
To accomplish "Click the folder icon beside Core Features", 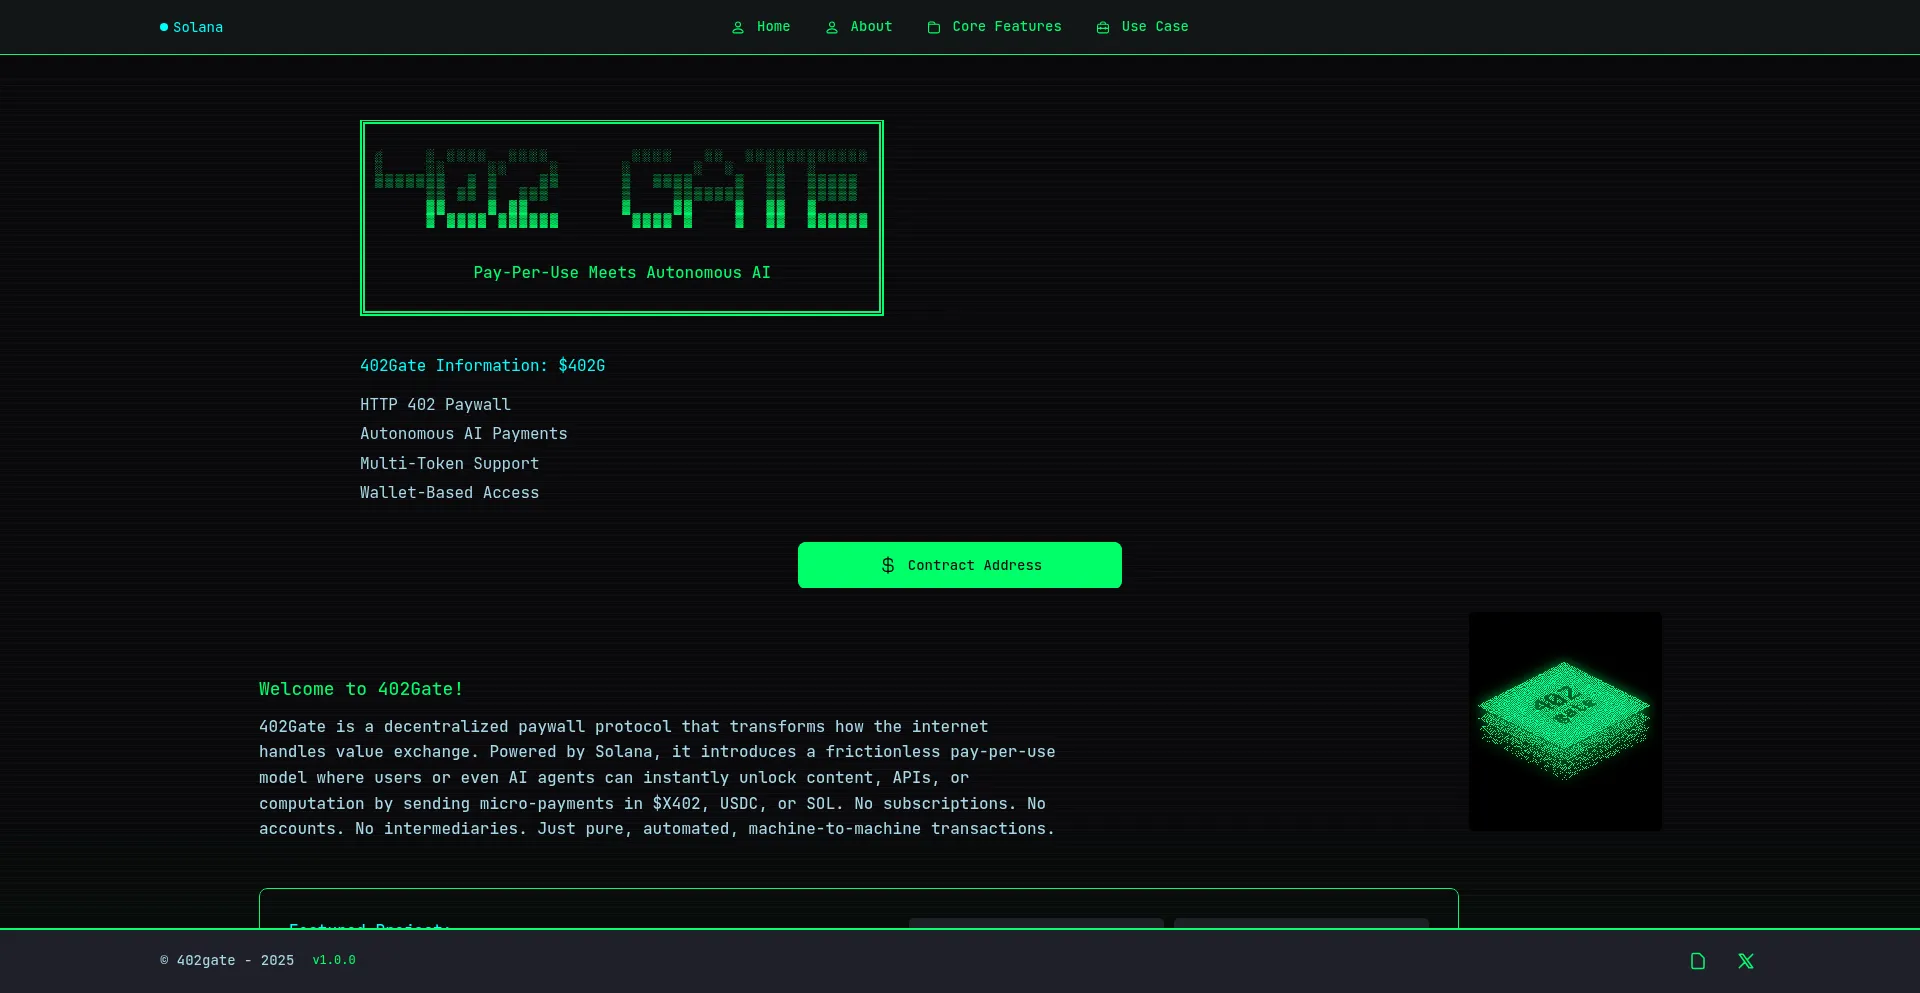I will (x=934, y=28).
